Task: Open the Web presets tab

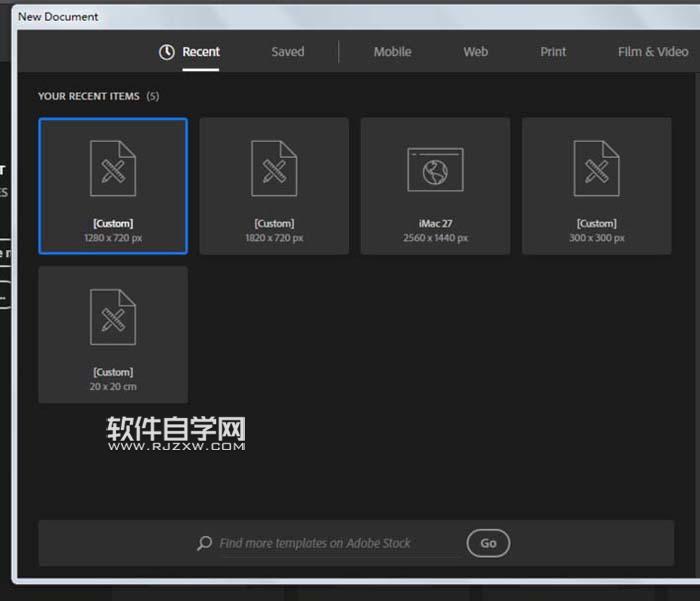Action: pos(475,52)
